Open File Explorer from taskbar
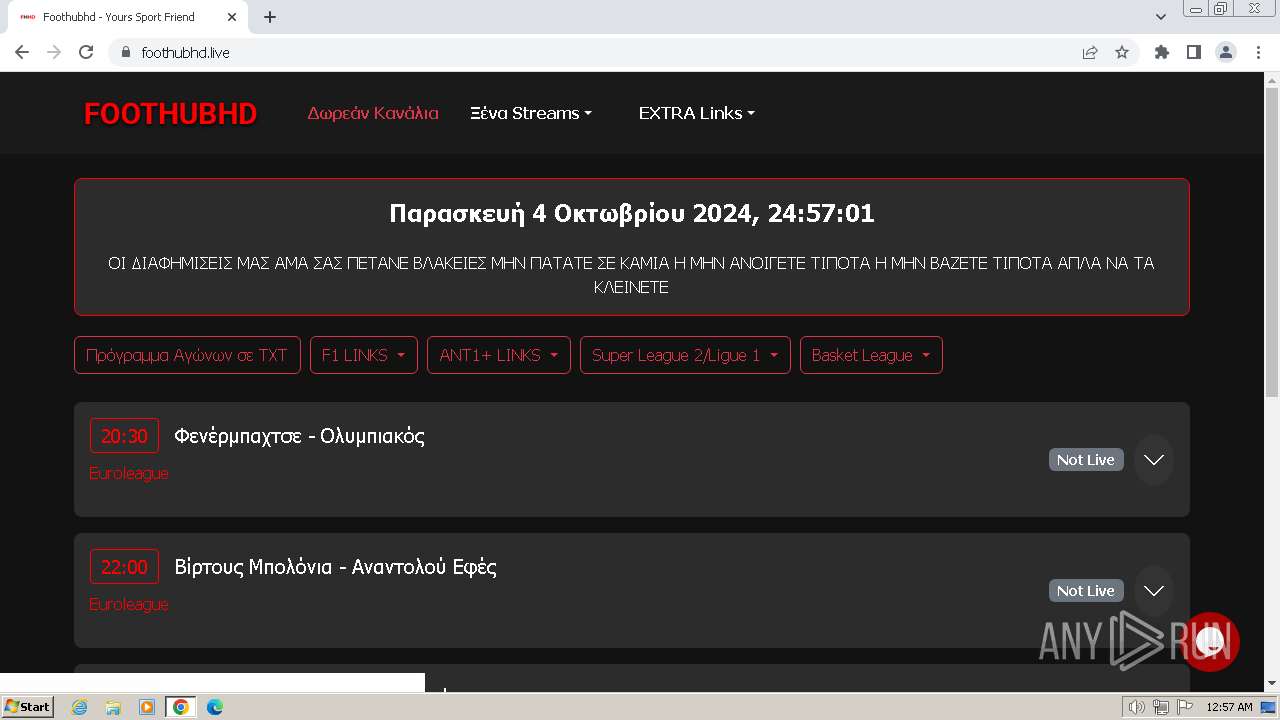The height and width of the screenshot is (720, 1280). (x=113, y=707)
